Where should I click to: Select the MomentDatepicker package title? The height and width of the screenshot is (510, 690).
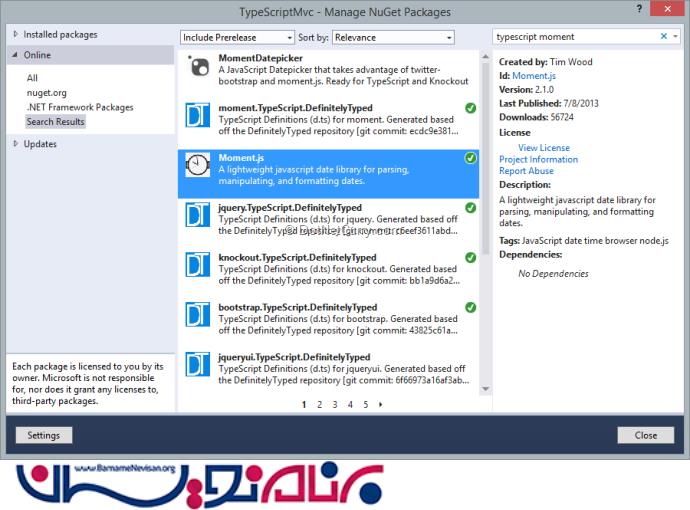[x=261, y=58]
